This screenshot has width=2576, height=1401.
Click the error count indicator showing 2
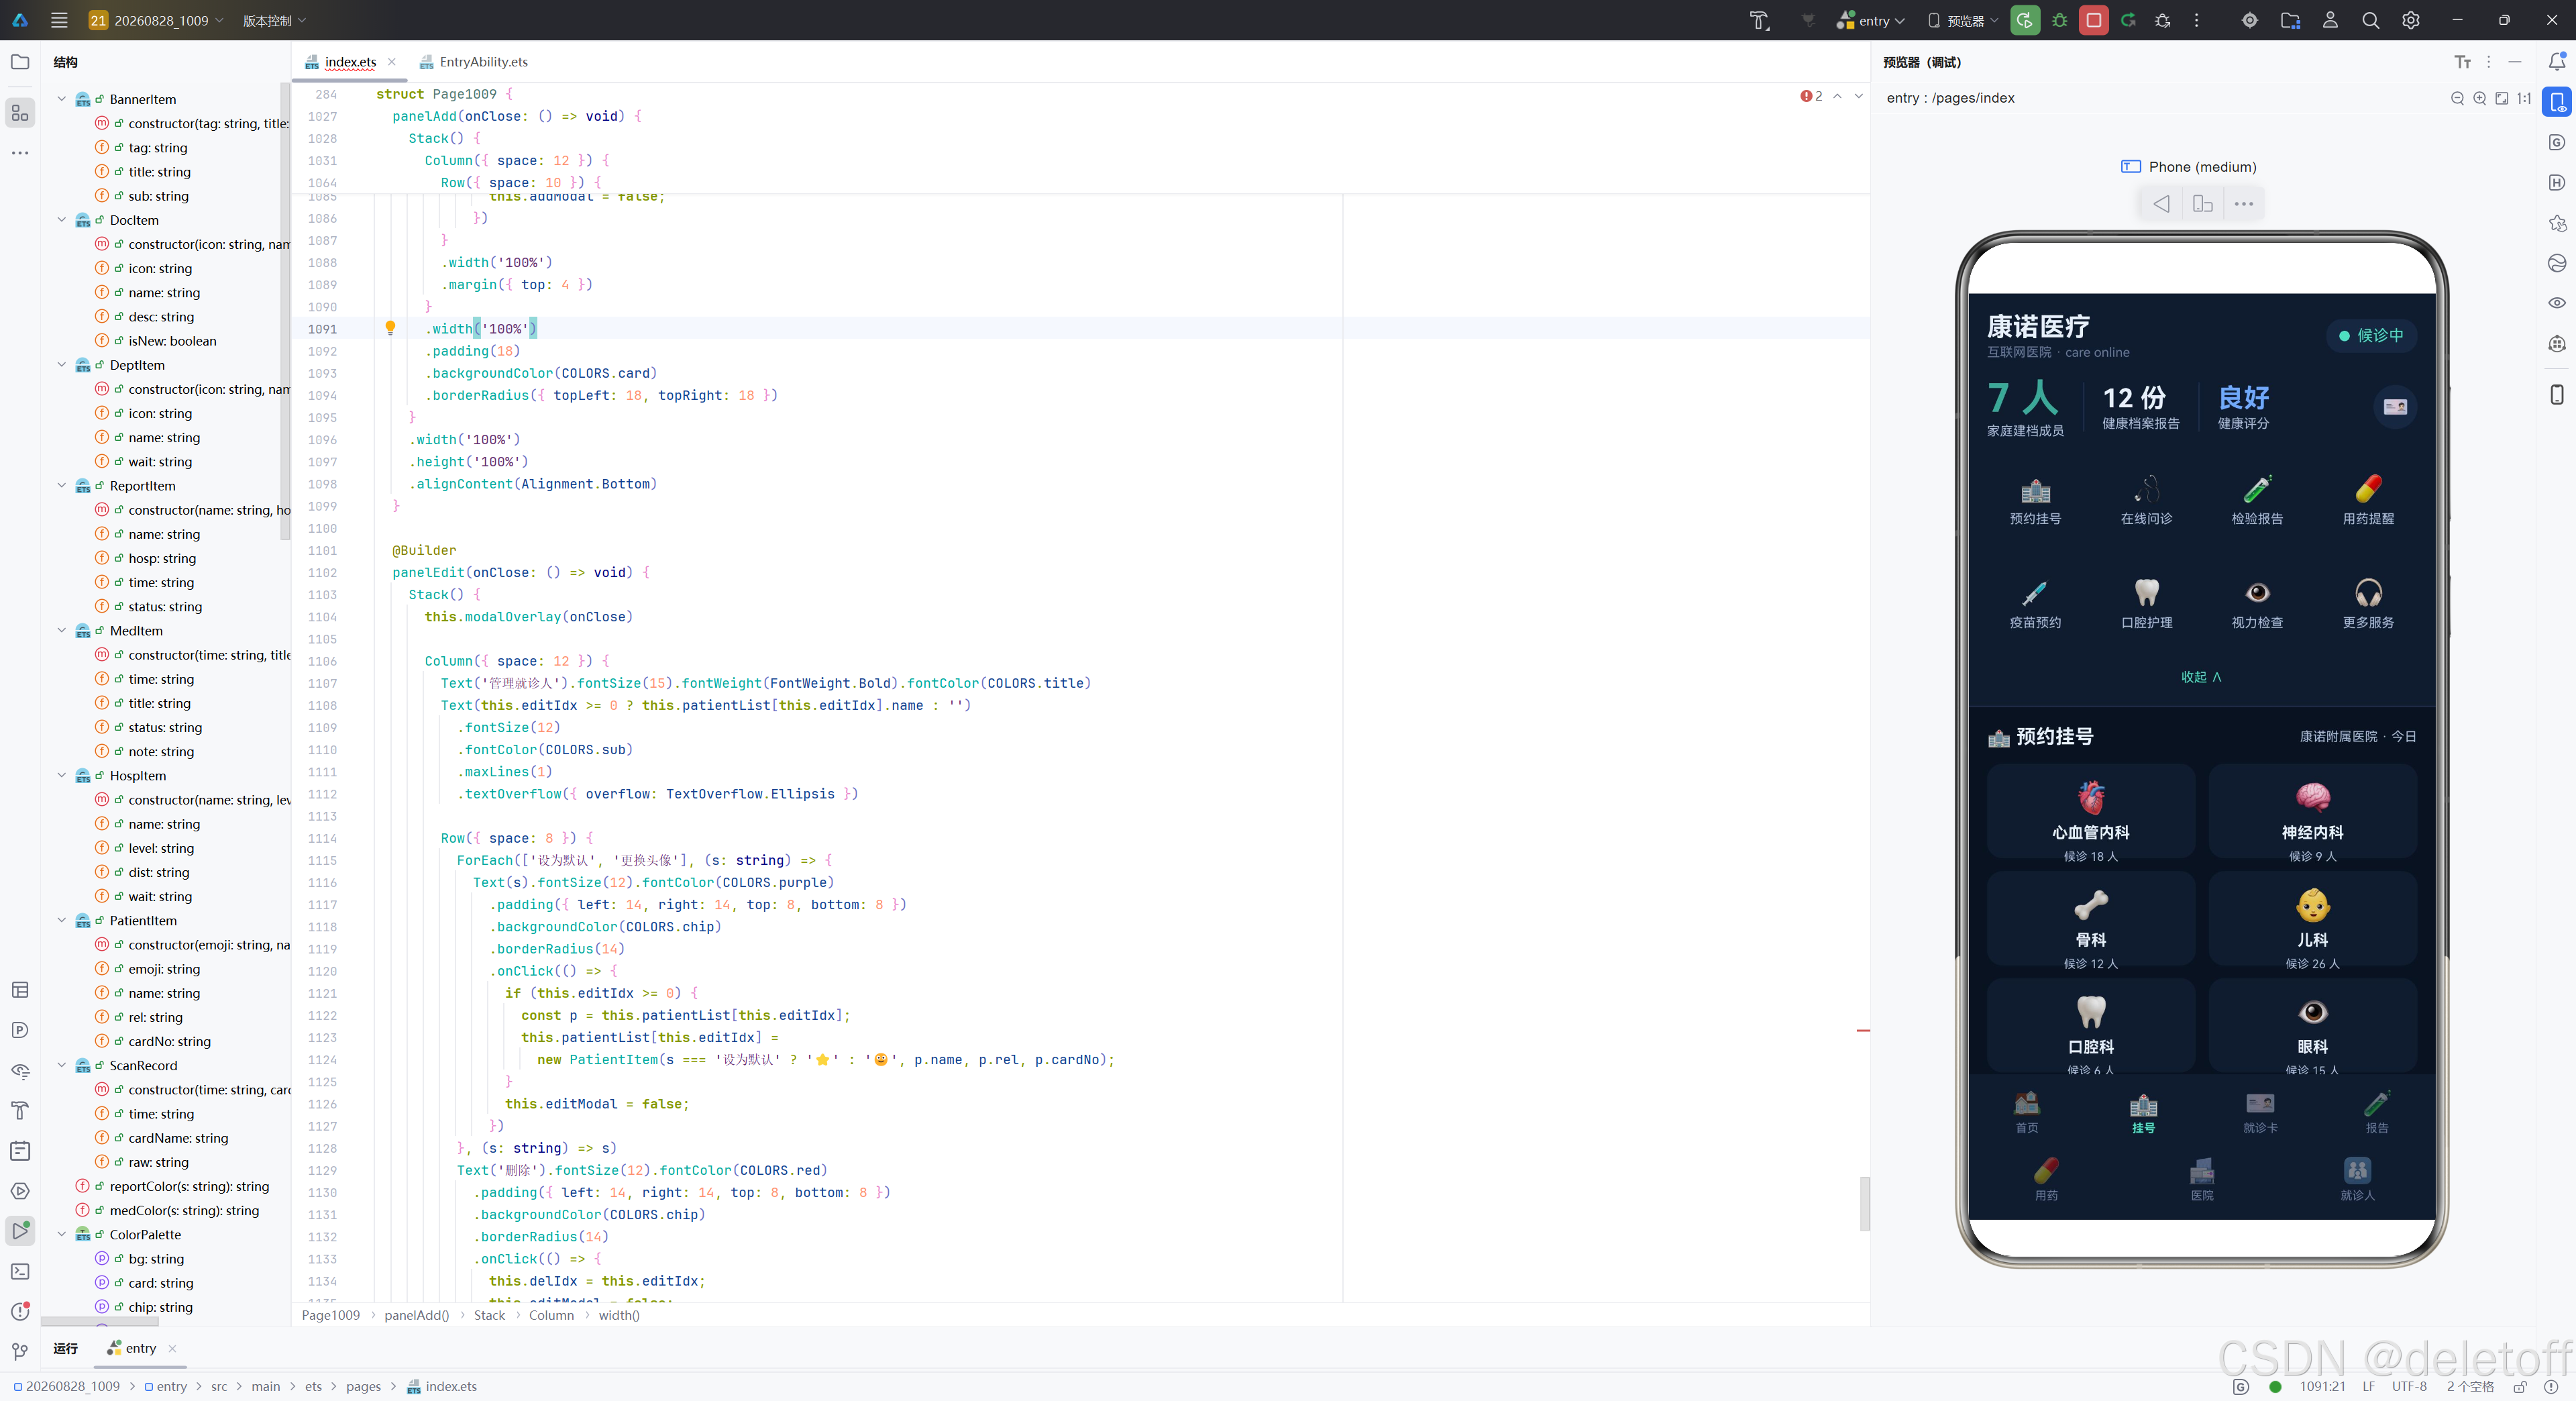pyautogui.click(x=1812, y=96)
